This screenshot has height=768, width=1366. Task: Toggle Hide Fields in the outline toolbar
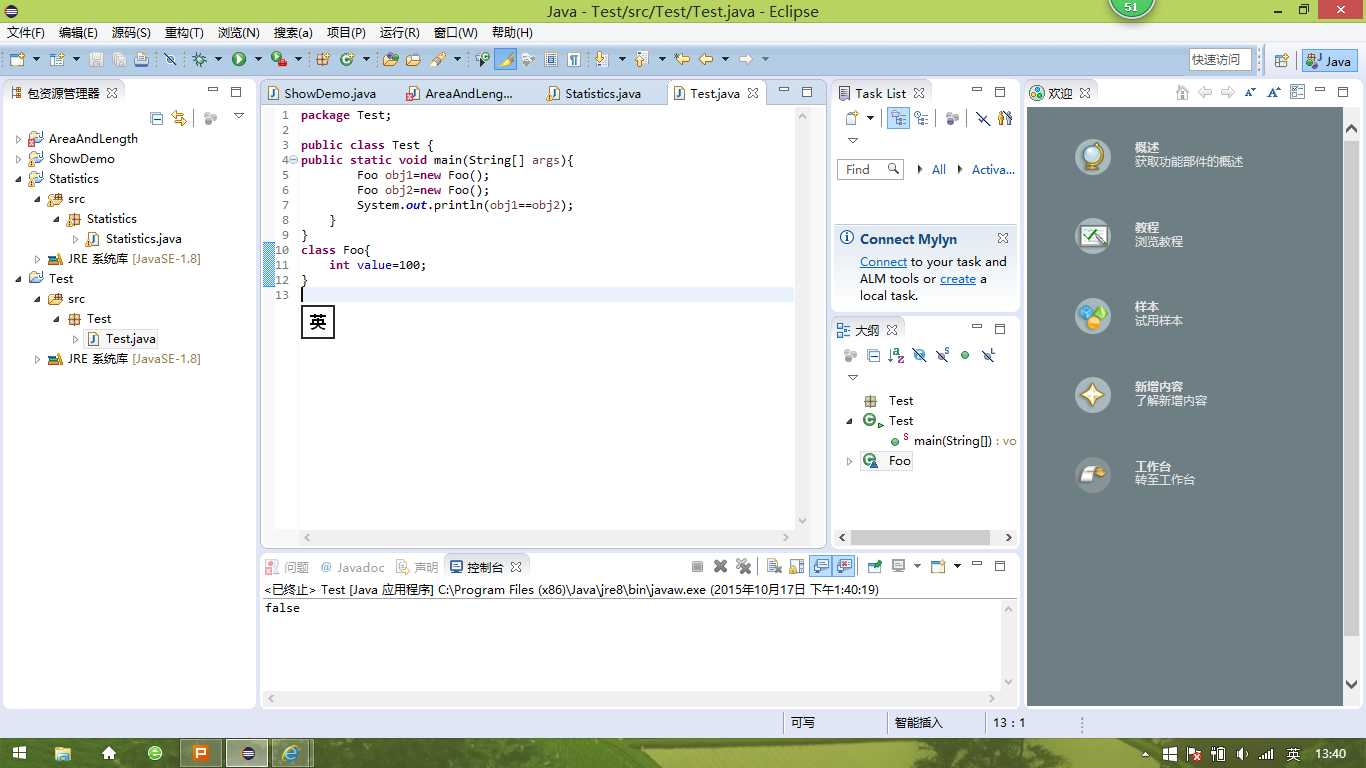pos(919,355)
